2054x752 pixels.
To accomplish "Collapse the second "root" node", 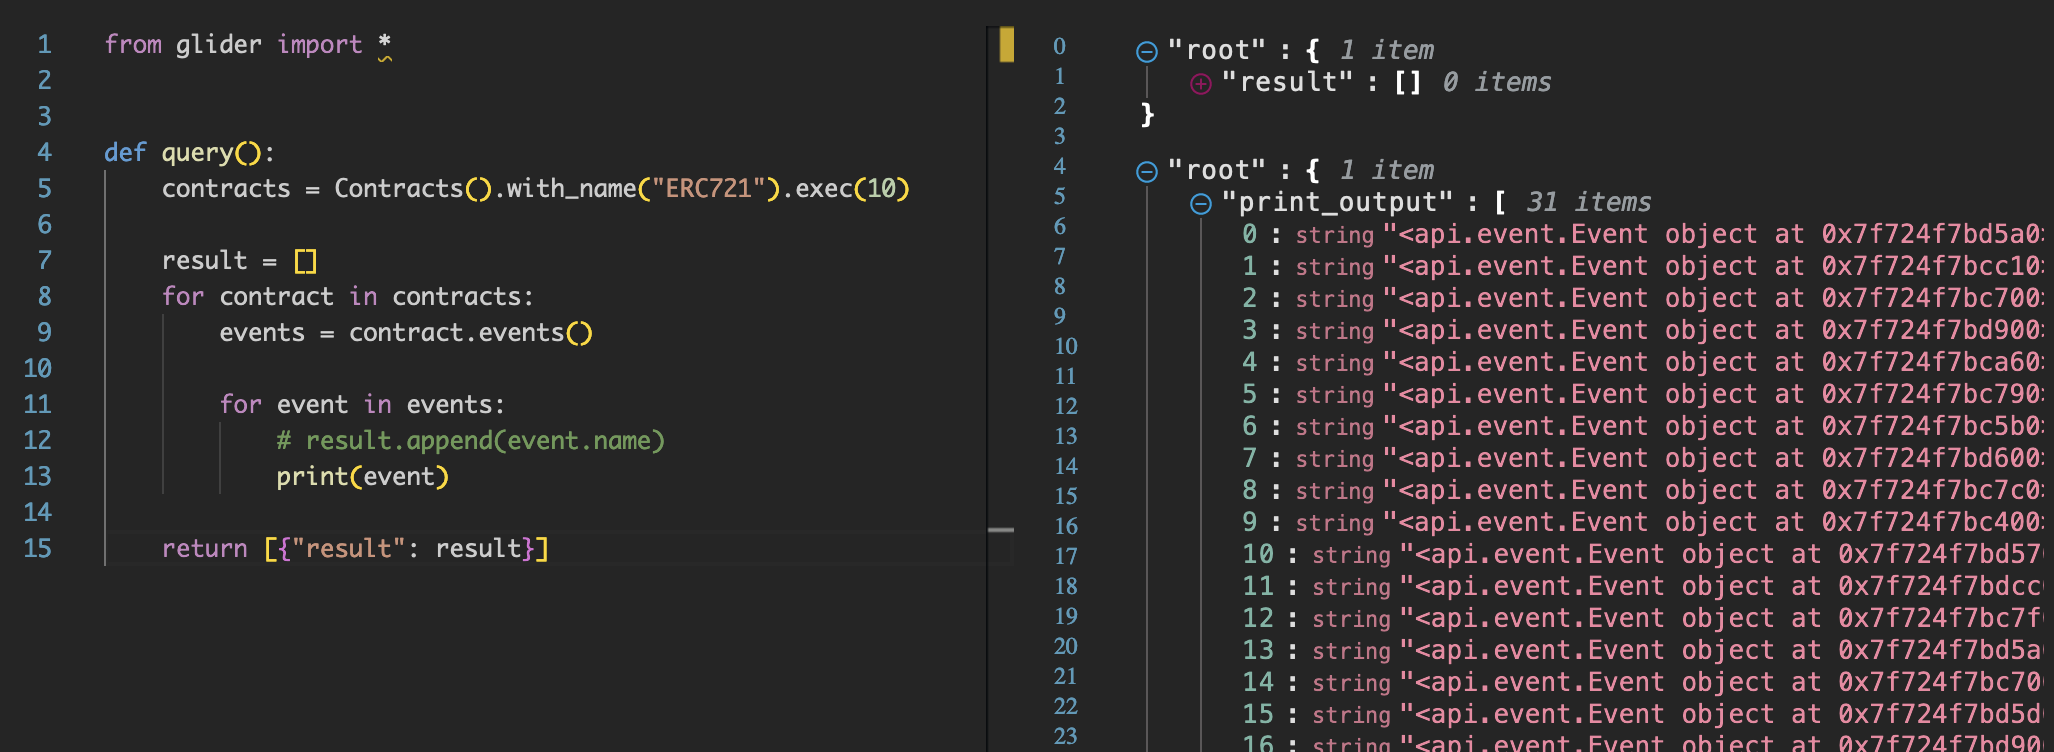I will (1147, 172).
